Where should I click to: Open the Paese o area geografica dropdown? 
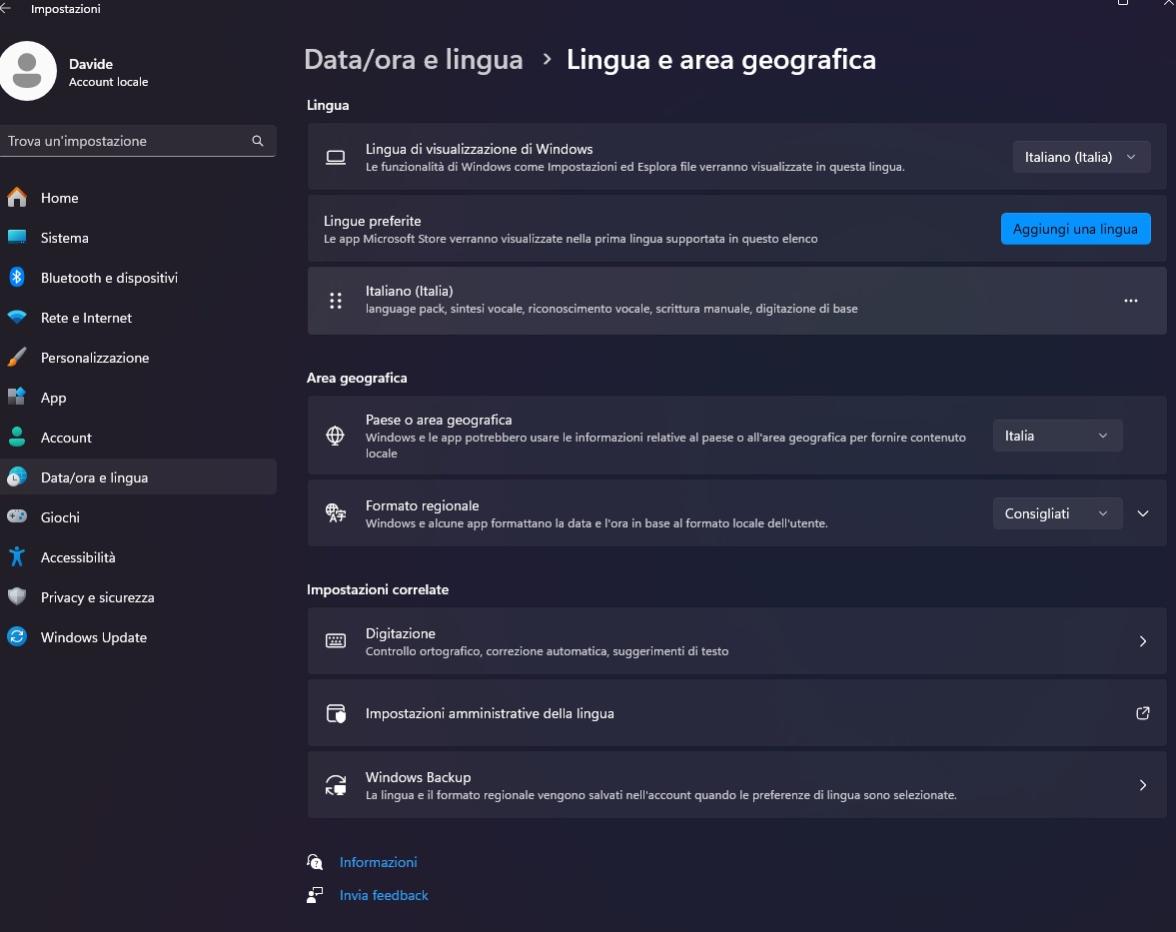(1057, 436)
